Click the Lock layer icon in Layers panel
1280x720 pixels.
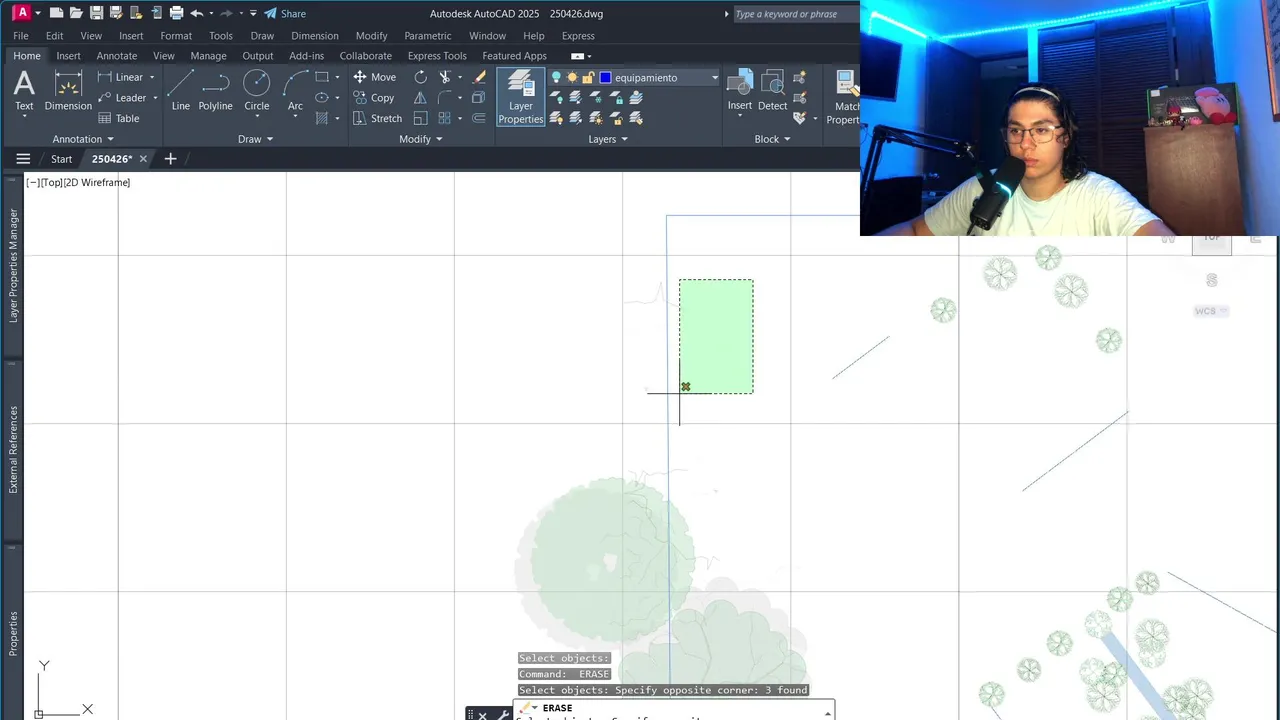616,98
